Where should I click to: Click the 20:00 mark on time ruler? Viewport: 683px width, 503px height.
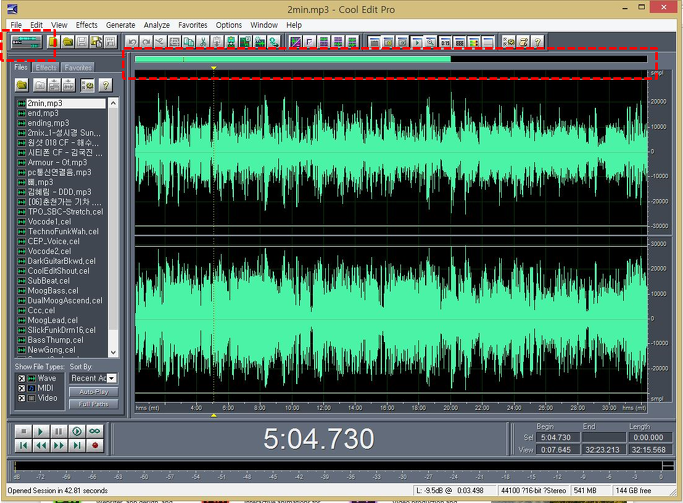(x=450, y=408)
